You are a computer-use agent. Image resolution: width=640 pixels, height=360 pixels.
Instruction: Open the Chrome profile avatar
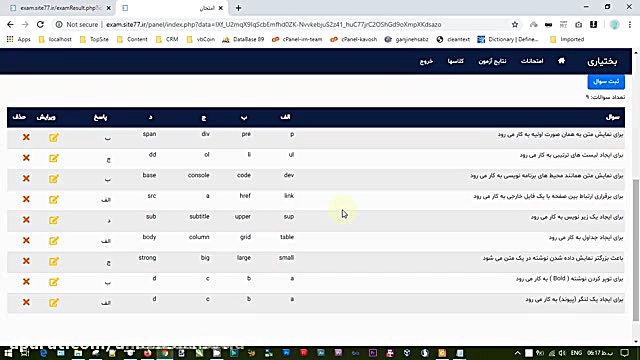coord(614,24)
